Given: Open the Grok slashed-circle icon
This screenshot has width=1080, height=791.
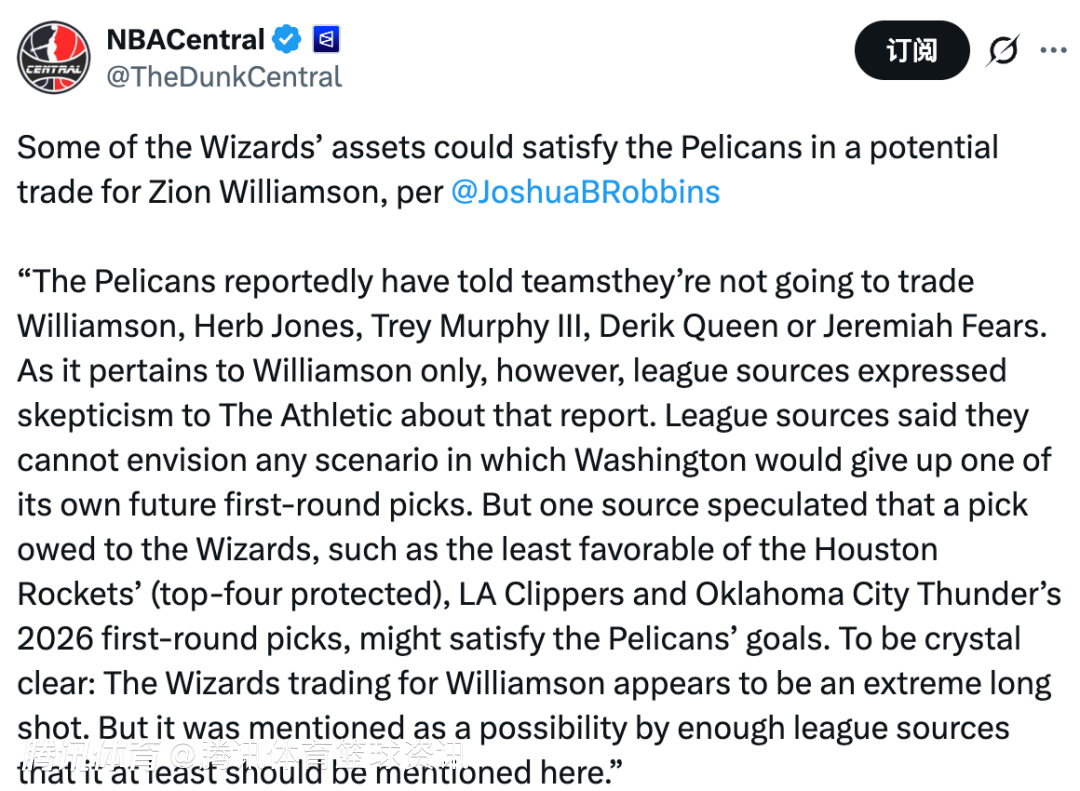Looking at the screenshot, I should 1002,50.
